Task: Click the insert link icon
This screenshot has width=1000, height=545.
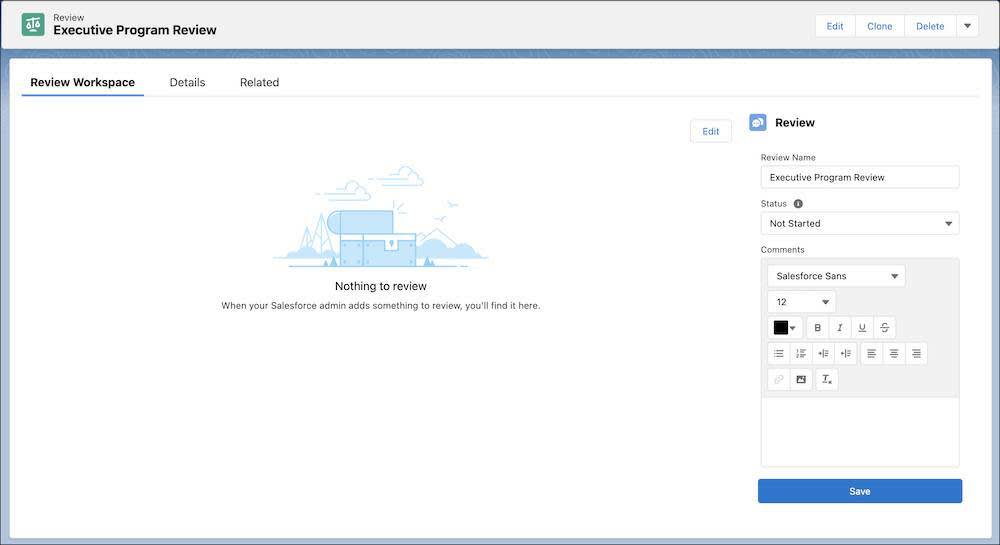Action: click(x=779, y=379)
